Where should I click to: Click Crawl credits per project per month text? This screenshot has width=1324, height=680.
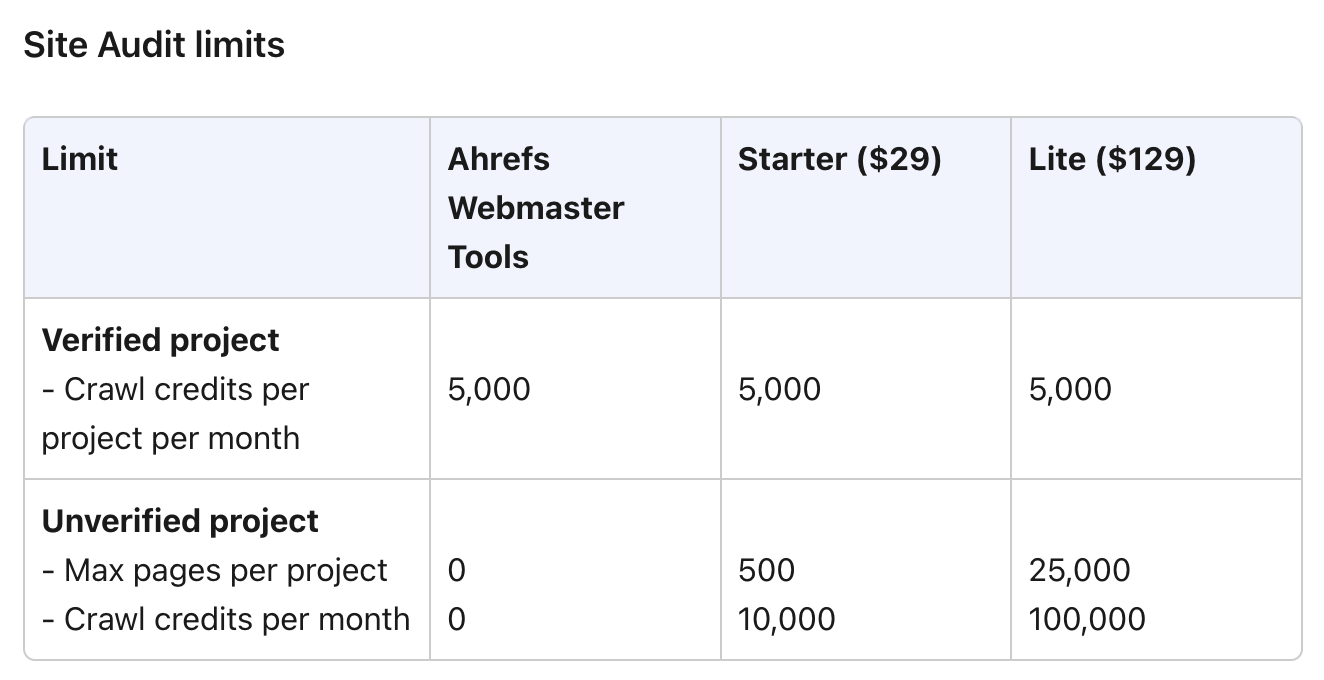coord(175,413)
